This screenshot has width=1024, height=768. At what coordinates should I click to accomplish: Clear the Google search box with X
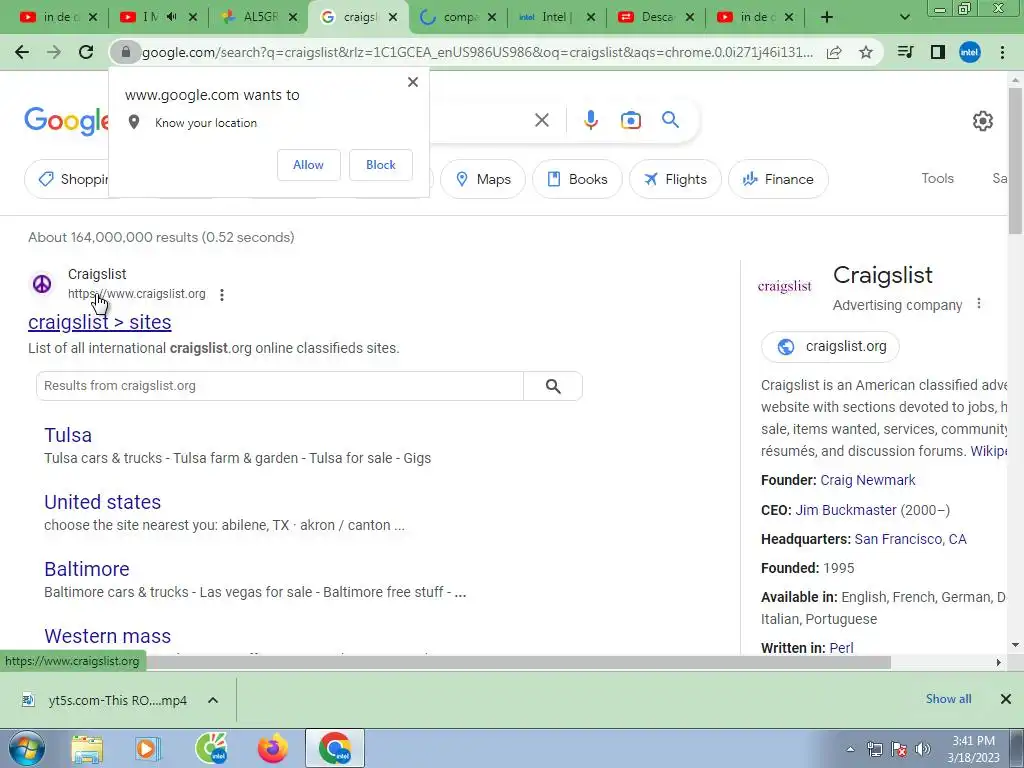point(541,120)
